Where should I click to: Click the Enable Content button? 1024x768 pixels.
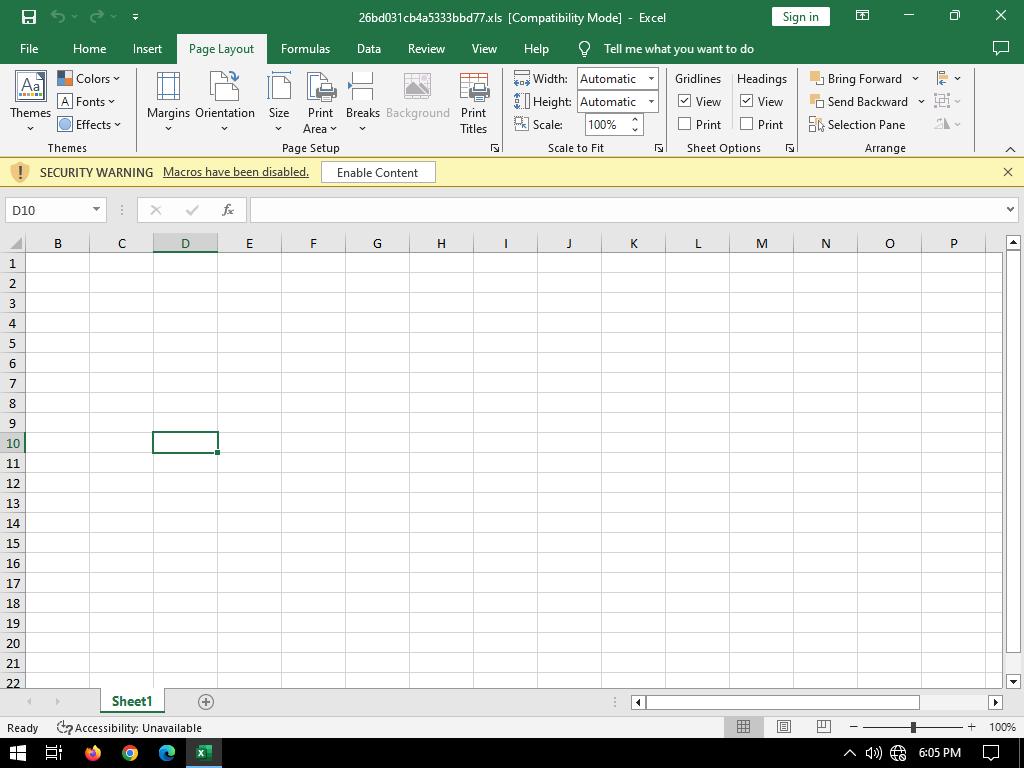coord(377,173)
